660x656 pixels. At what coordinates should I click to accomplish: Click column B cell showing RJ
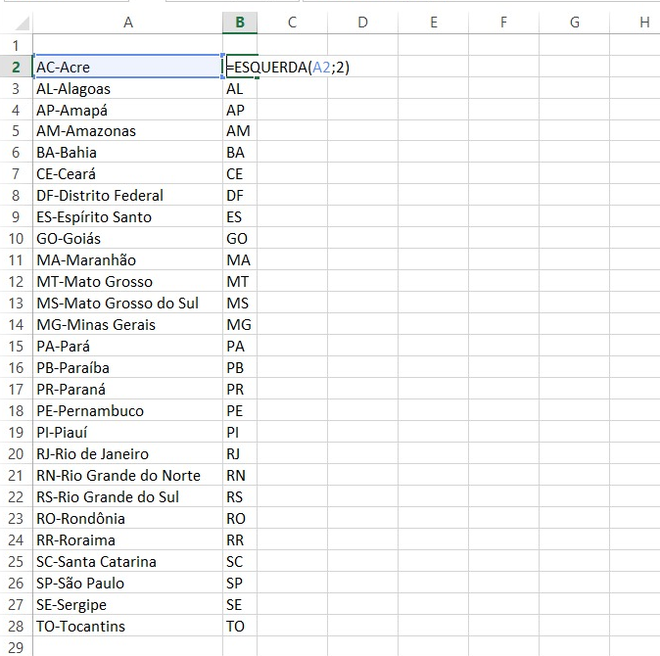240,453
